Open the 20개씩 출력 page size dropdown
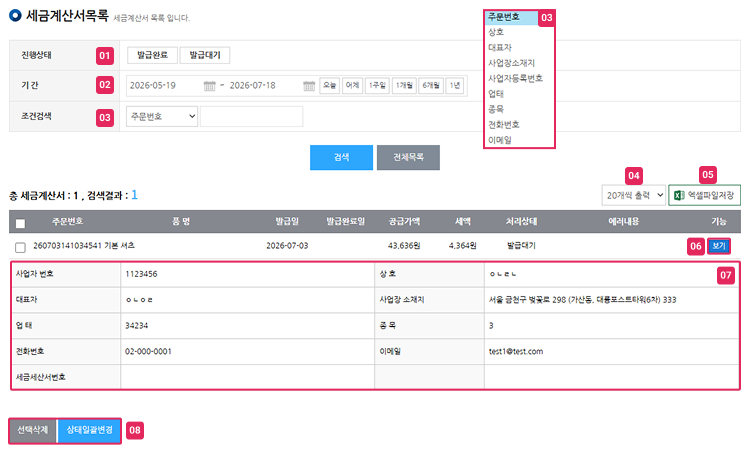 coord(633,195)
